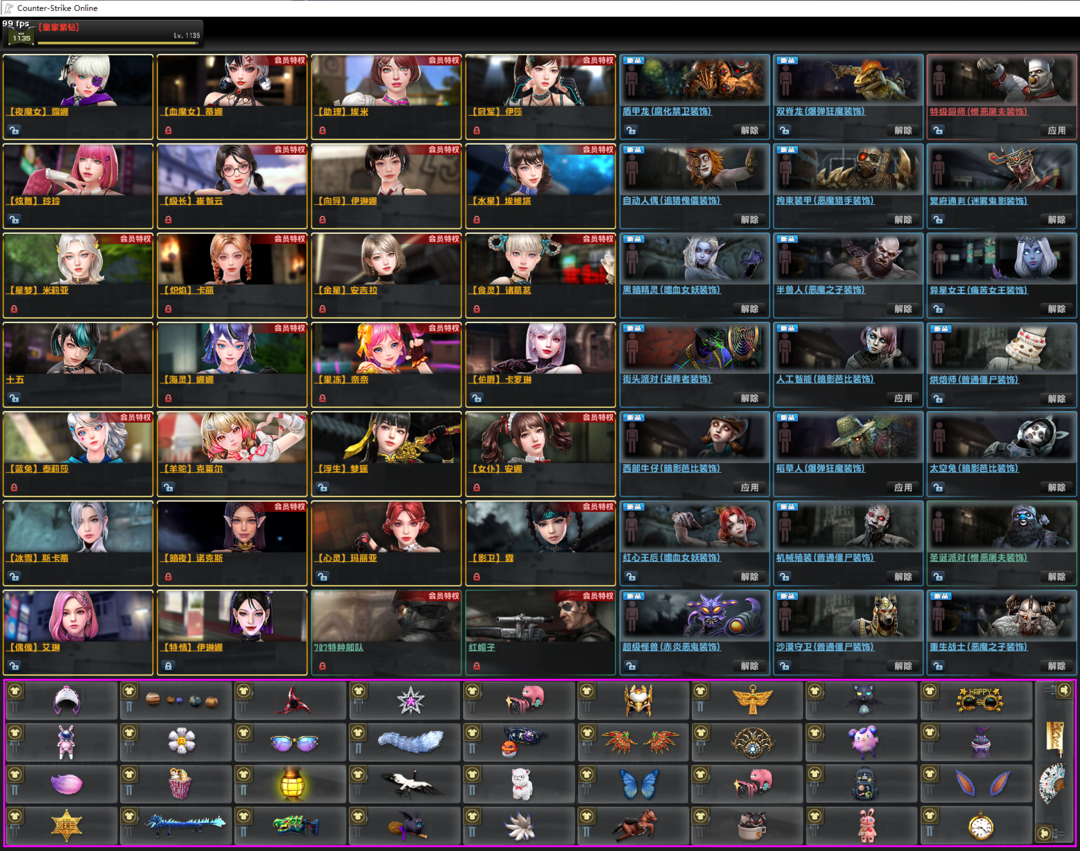Select the white cat plush accessory
1080x851 pixels.
click(x=521, y=784)
